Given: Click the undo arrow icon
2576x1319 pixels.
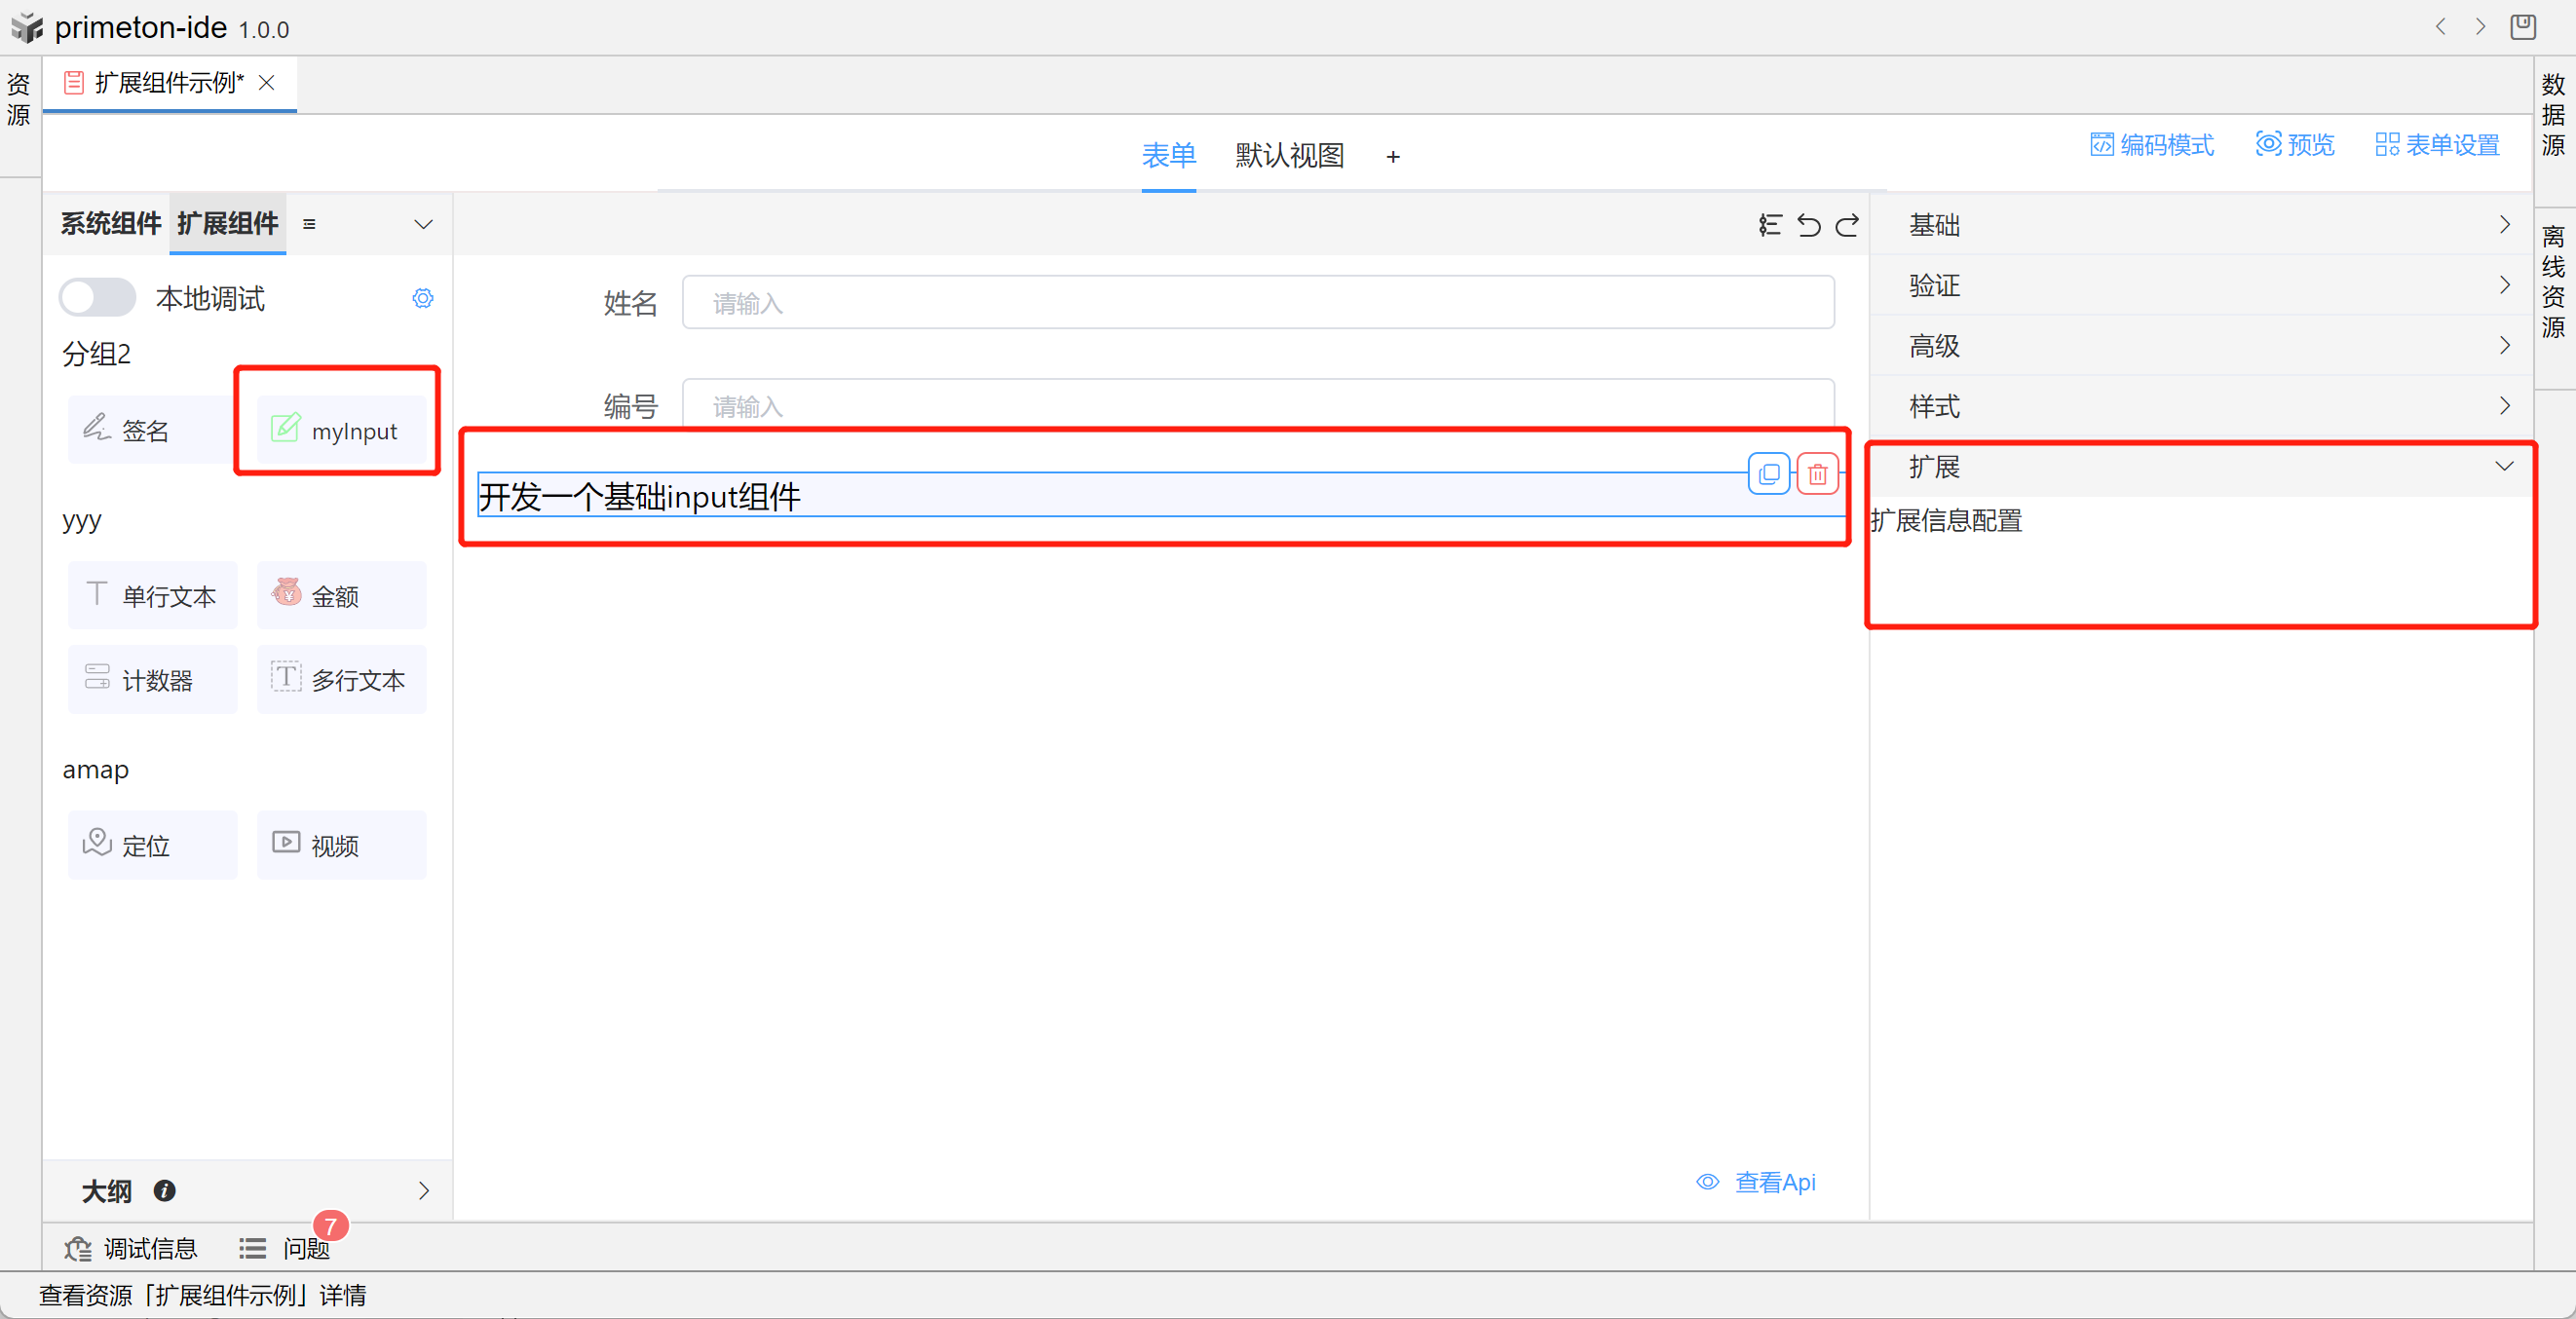Looking at the screenshot, I should 1808,225.
